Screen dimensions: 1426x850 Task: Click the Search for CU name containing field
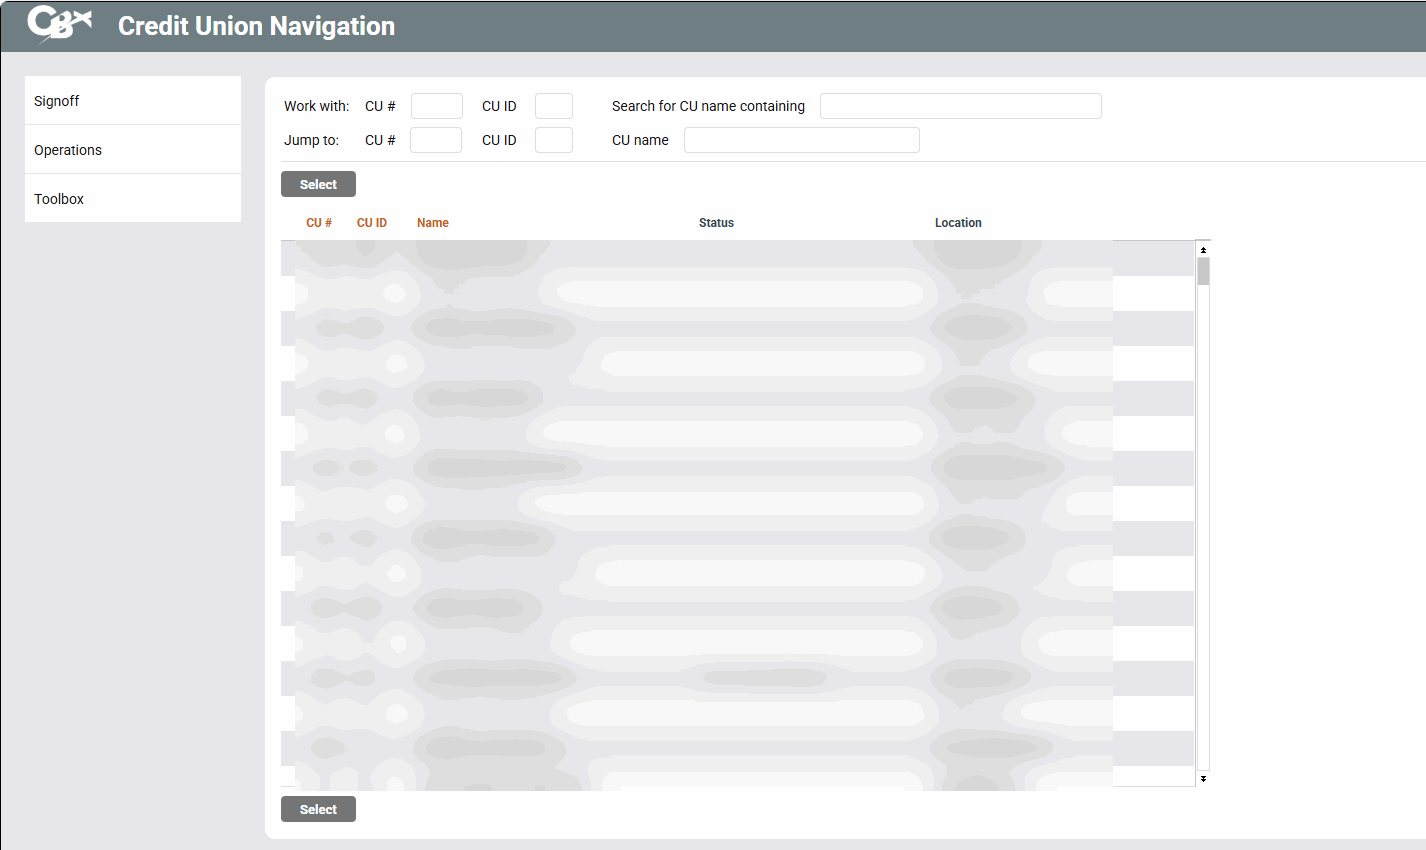pyautogui.click(x=960, y=106)
